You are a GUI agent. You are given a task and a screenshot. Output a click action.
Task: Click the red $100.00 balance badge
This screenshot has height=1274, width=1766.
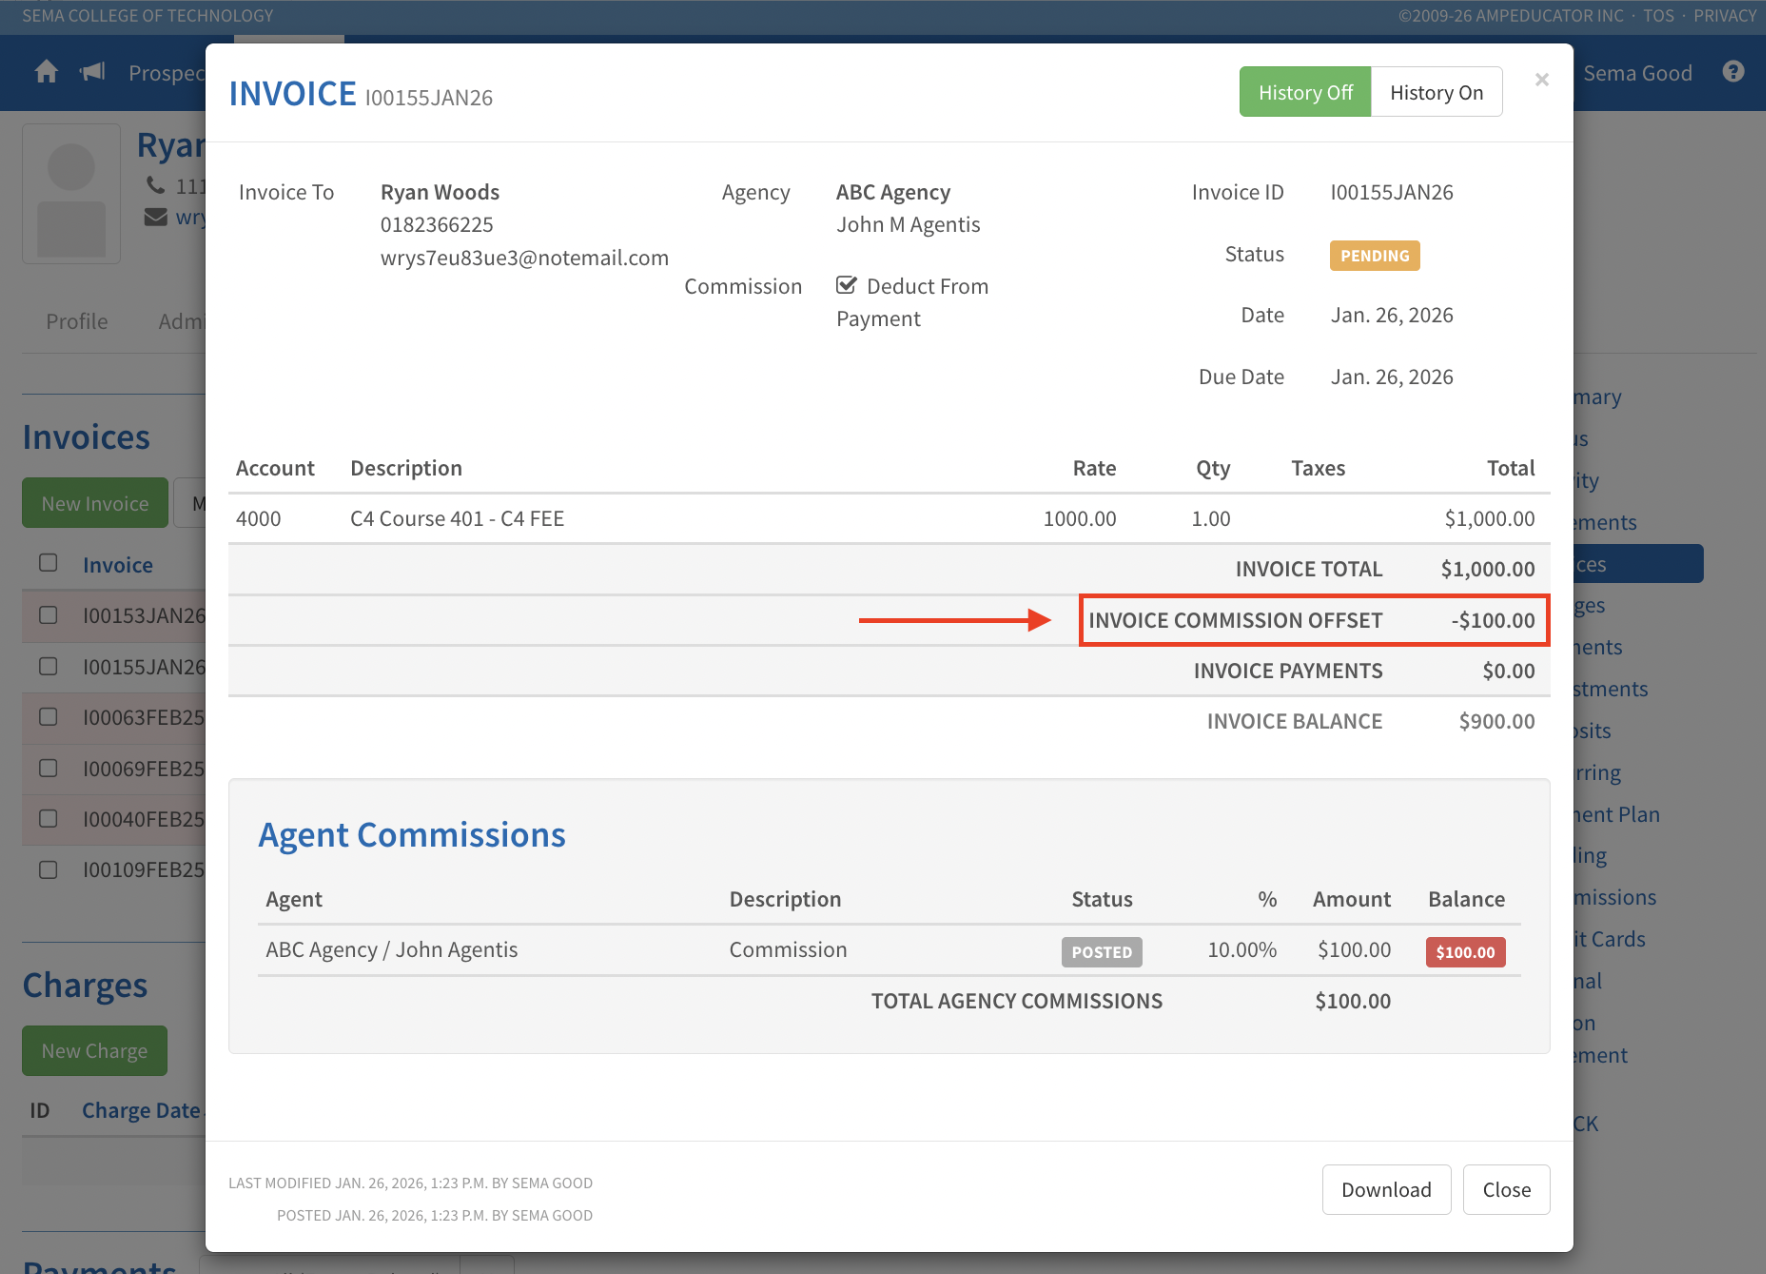tap(1464, 952)
